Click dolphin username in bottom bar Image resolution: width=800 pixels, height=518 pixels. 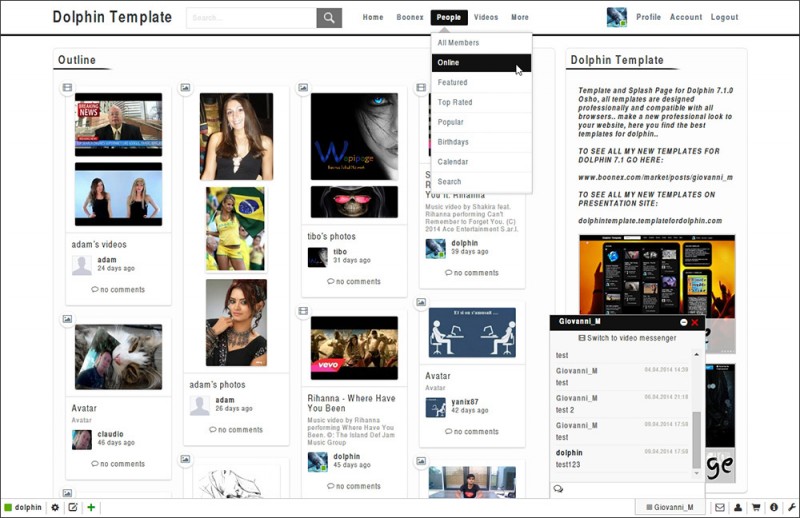(x=28, y=507)
